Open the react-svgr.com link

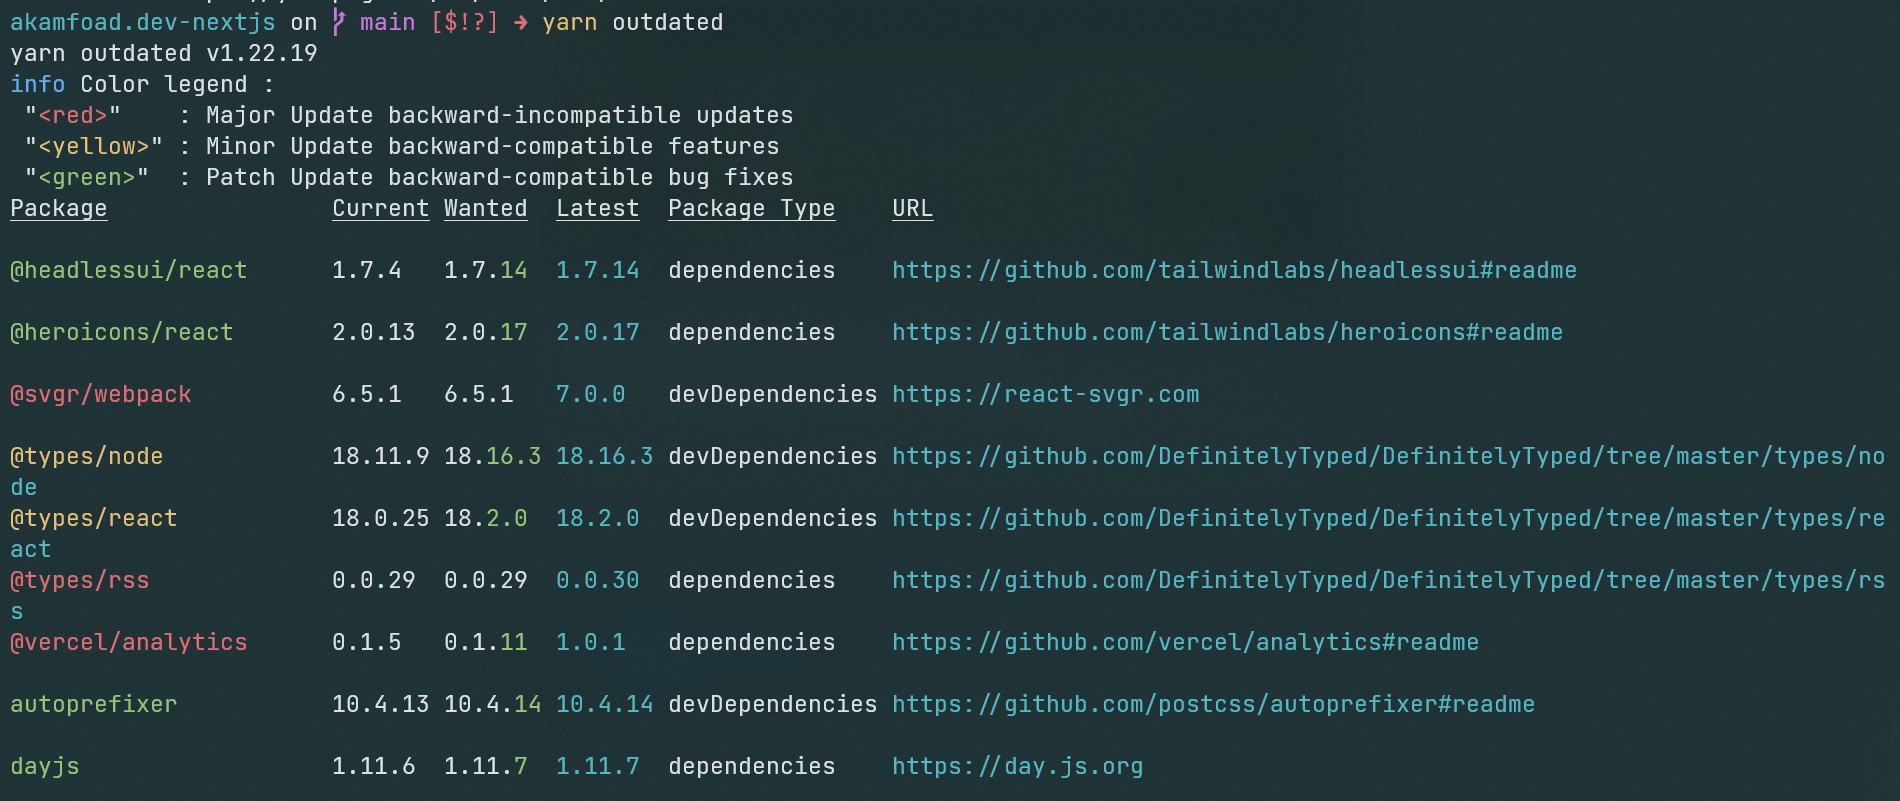click(1045, 394)
